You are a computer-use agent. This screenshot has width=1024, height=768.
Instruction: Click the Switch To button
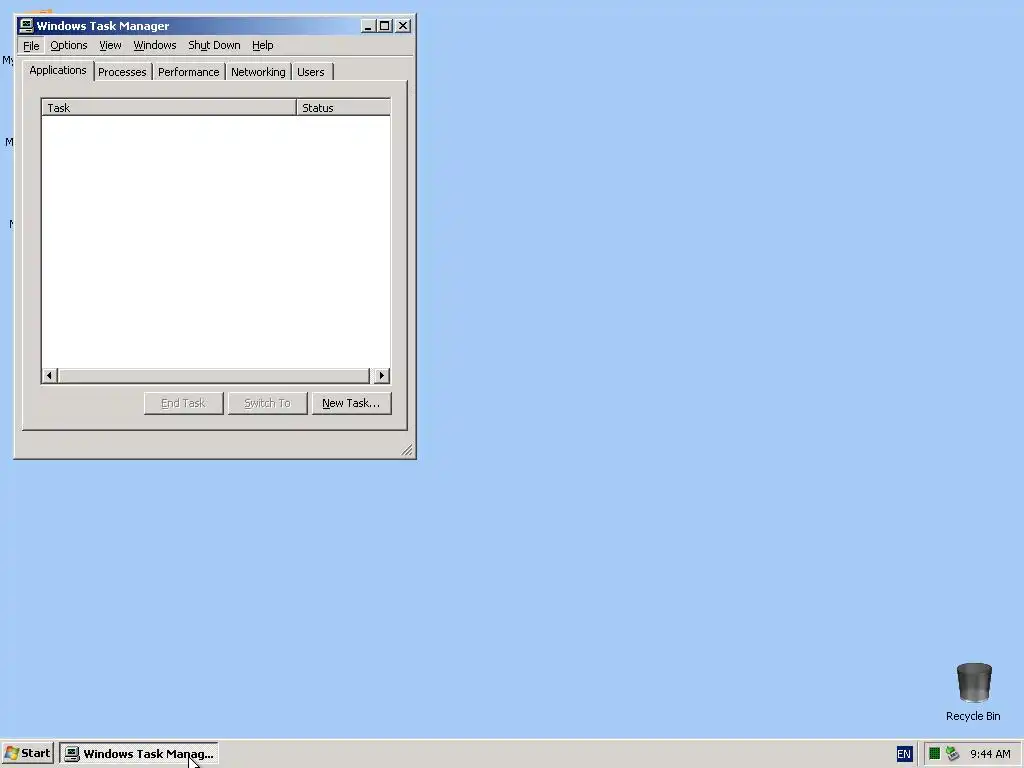tap(267, 403)
